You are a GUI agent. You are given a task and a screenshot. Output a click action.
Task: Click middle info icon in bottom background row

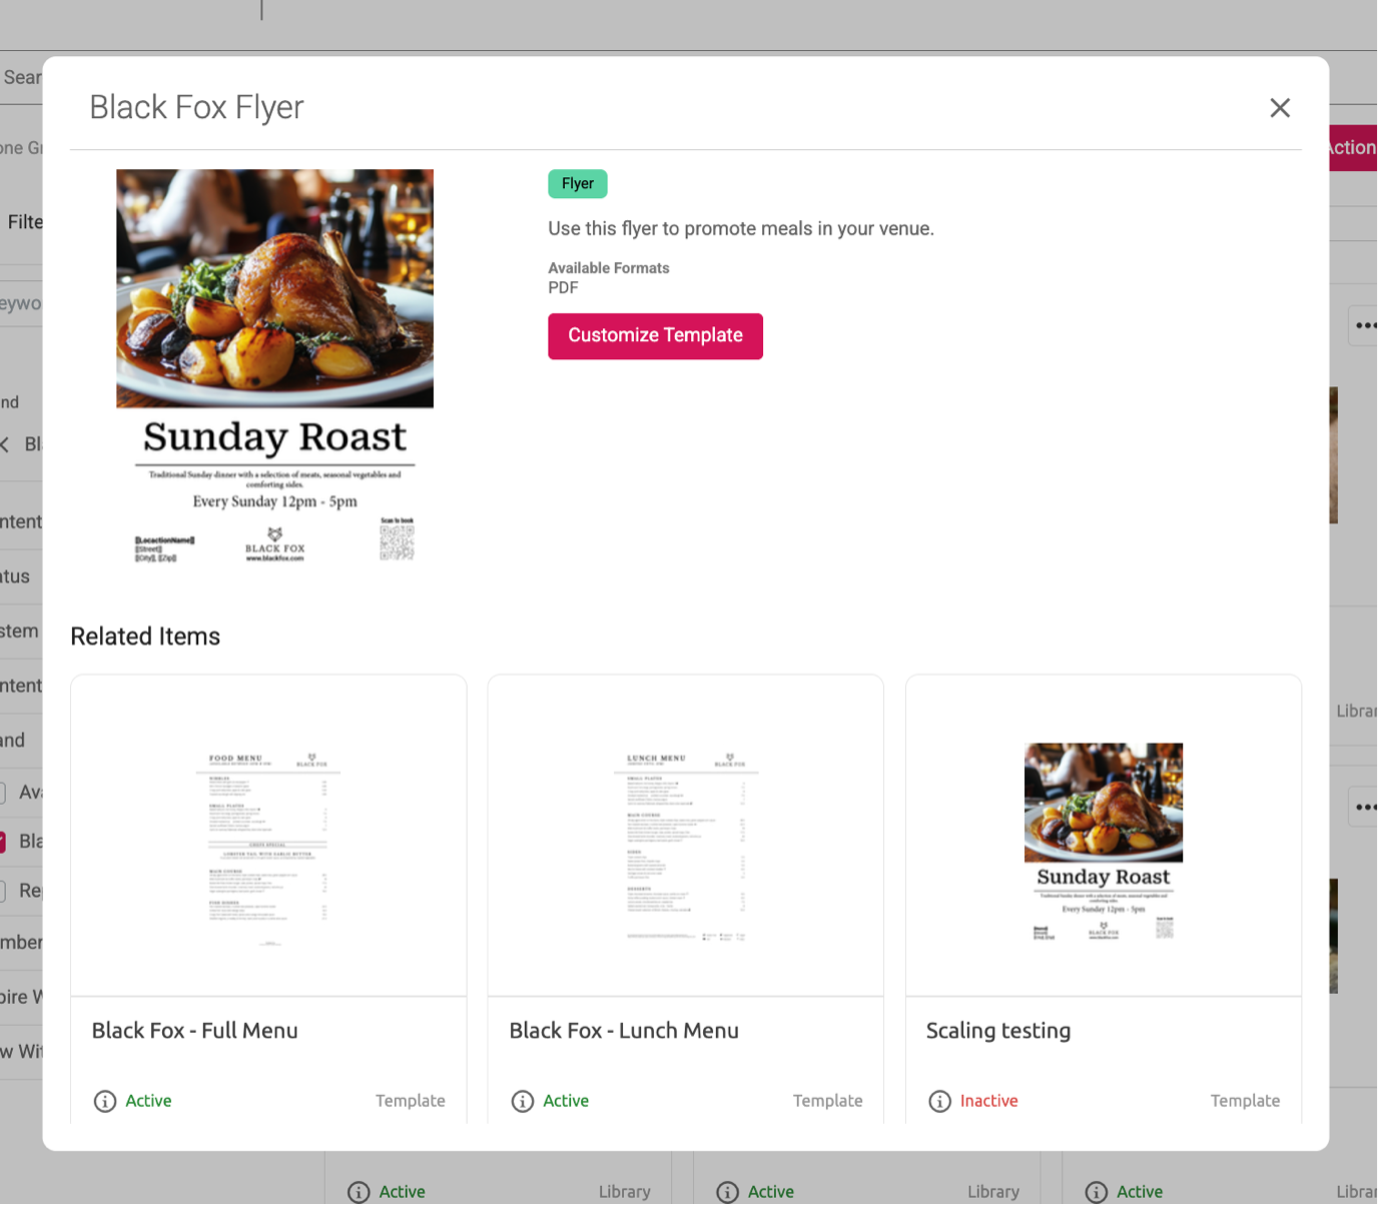tap(727, 1192)
